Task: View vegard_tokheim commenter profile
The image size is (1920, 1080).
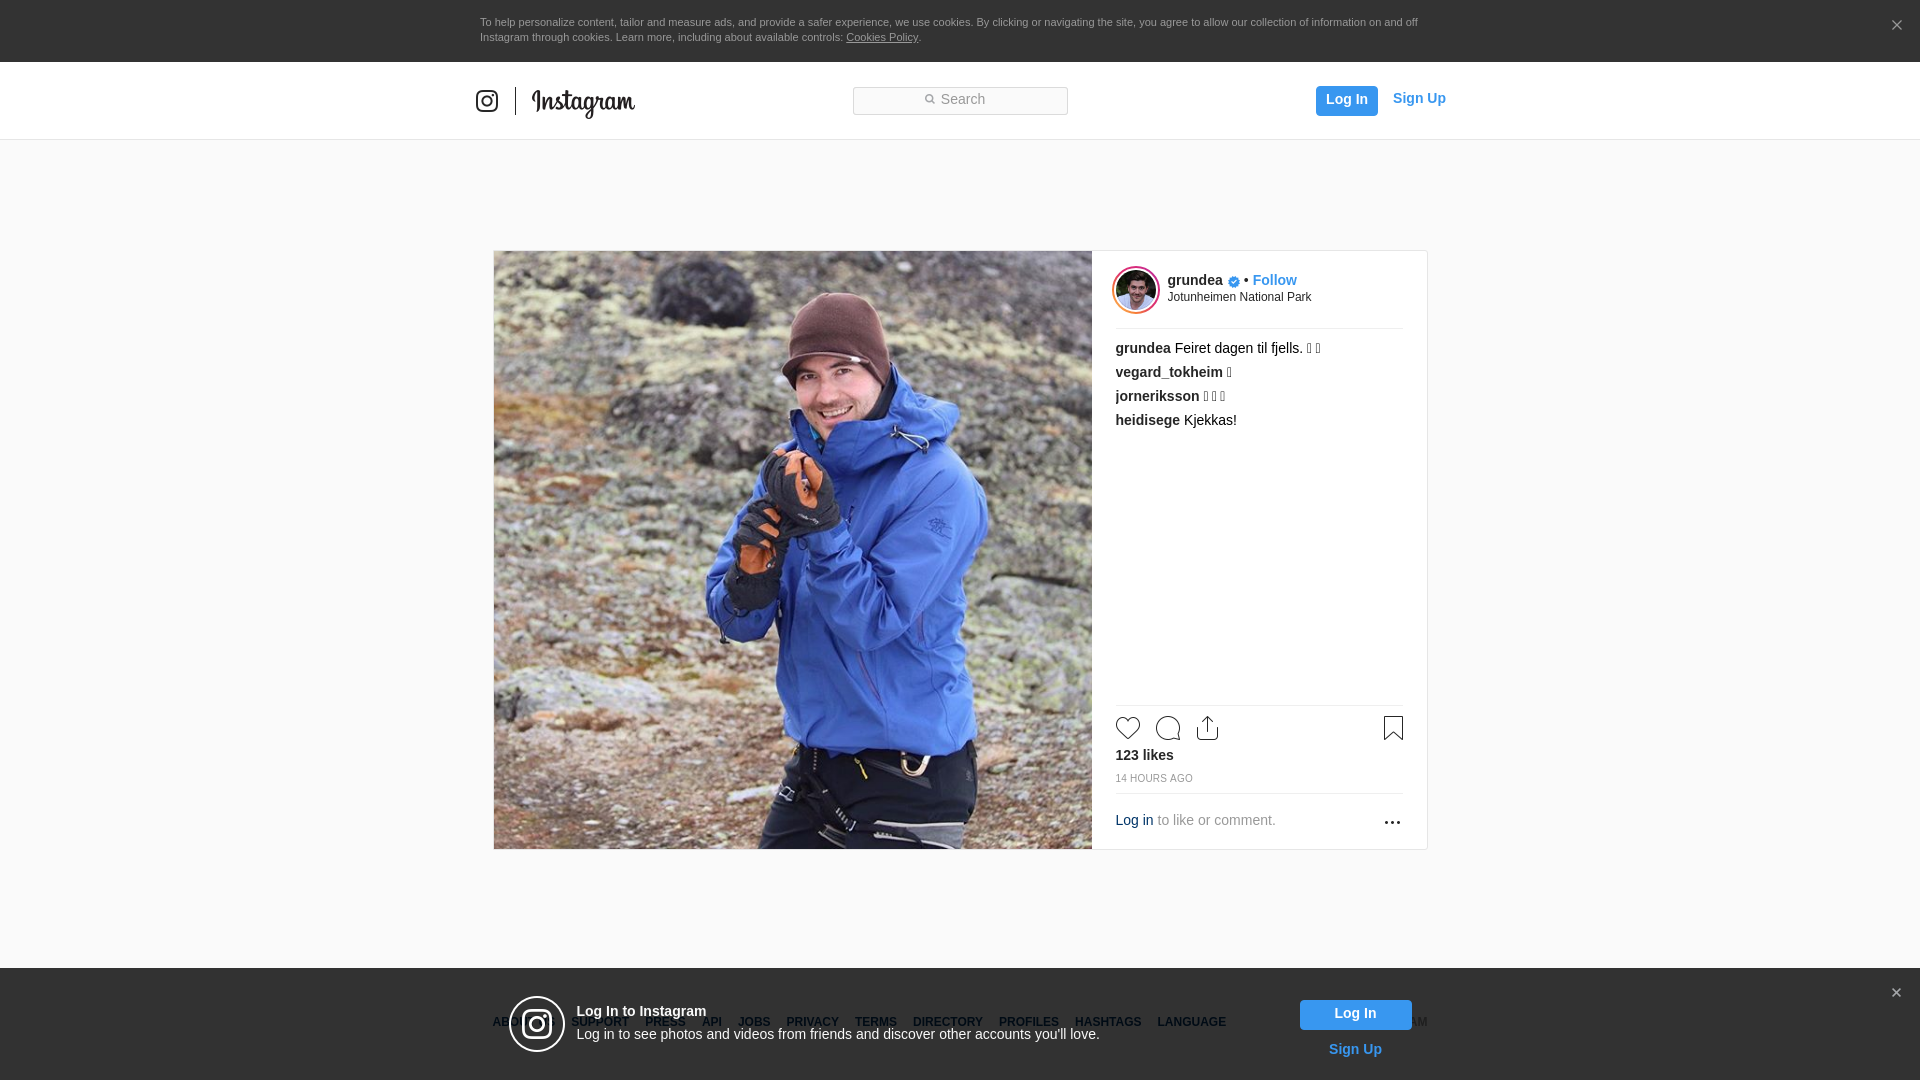Action: click(x=1168, y=372)
